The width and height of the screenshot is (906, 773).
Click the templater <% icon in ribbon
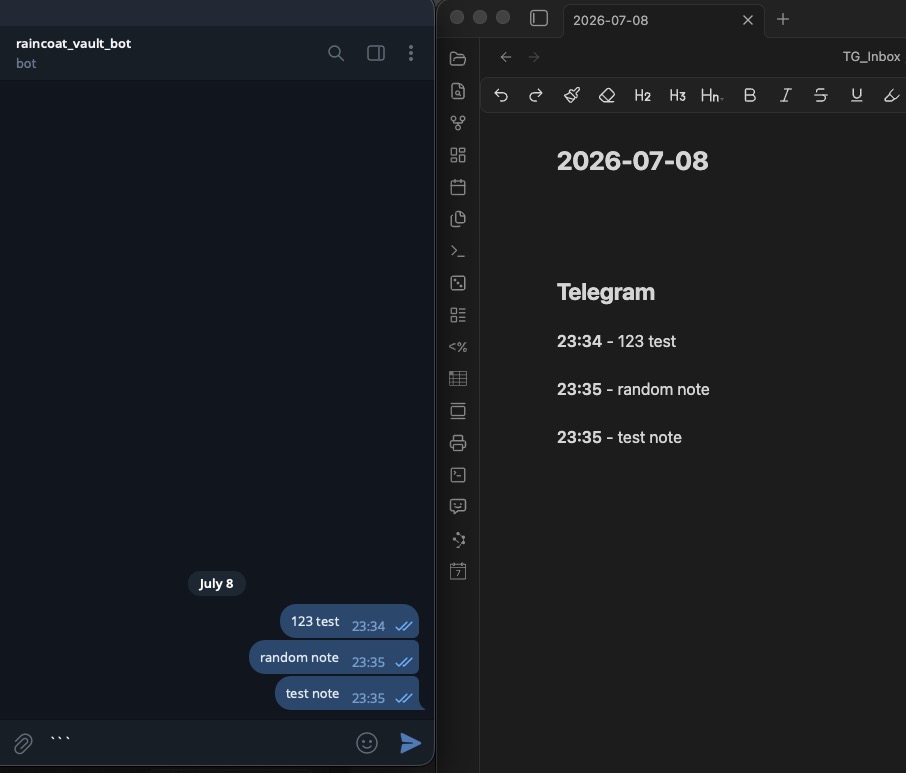tap(458, 347)
